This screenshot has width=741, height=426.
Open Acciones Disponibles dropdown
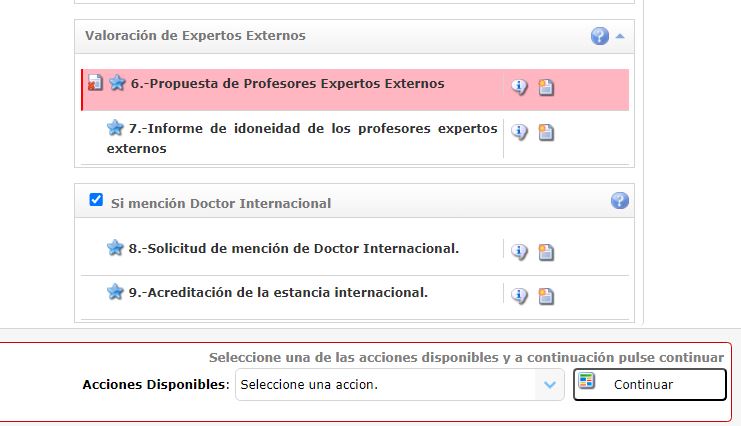pos(400,385)
